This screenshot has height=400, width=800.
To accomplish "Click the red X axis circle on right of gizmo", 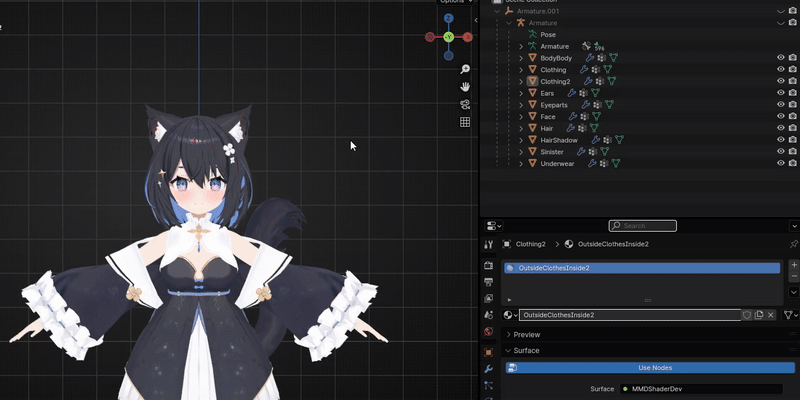I will (x=467, y=37).
